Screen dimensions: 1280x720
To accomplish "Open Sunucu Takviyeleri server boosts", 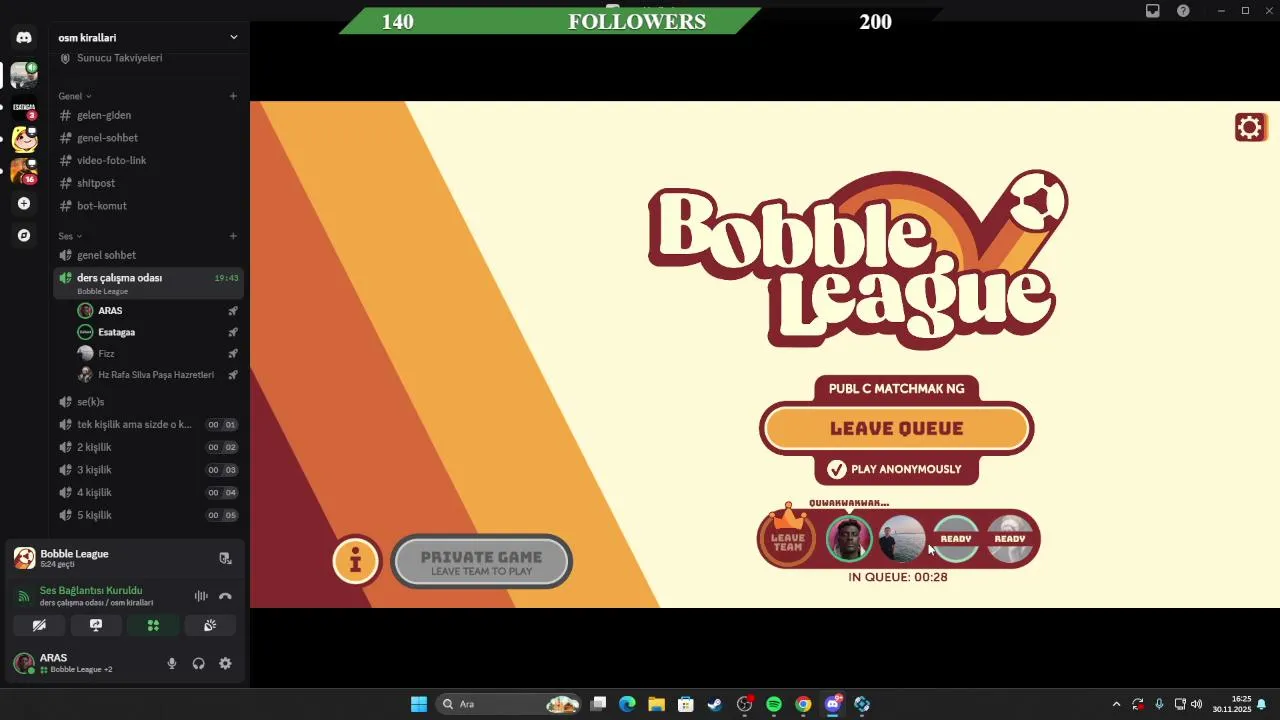I will pos(148,58).
